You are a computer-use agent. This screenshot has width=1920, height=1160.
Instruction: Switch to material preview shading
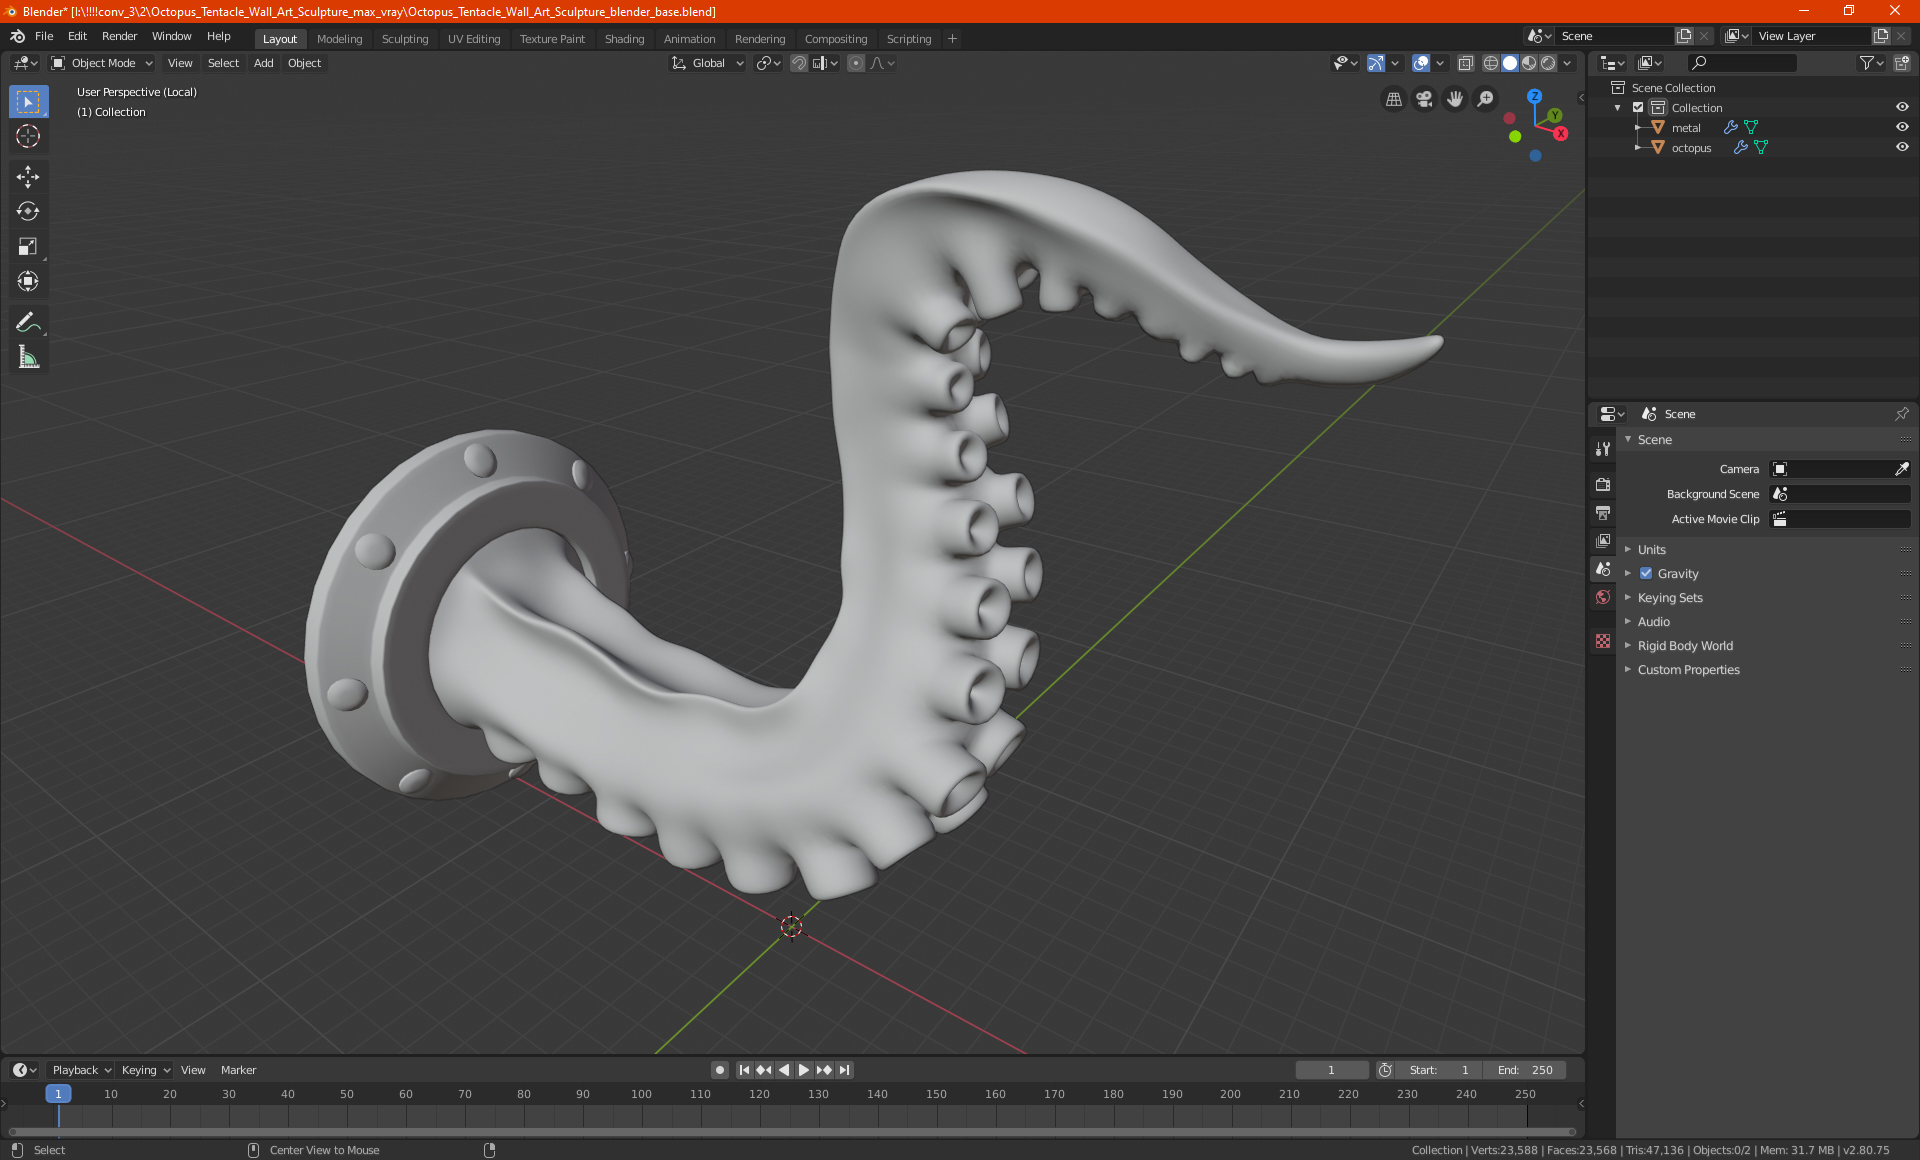[1529, 63]
